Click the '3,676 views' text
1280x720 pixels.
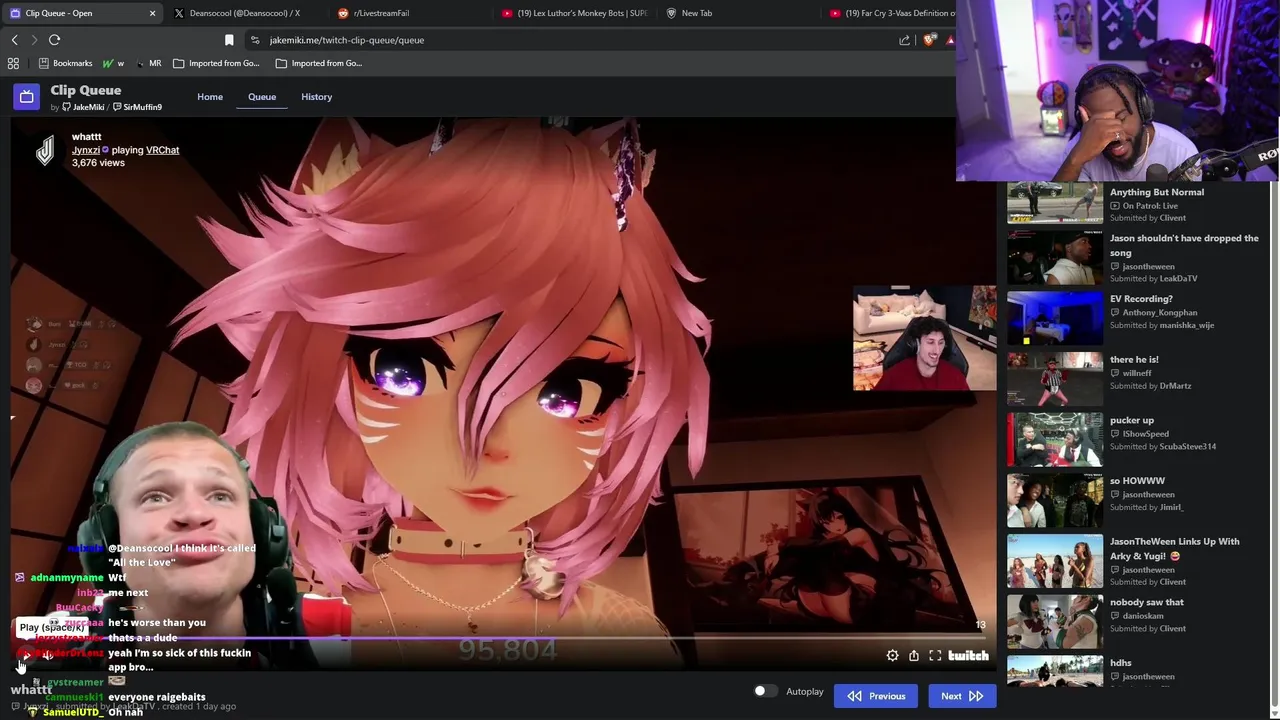(x=98, y=163)
